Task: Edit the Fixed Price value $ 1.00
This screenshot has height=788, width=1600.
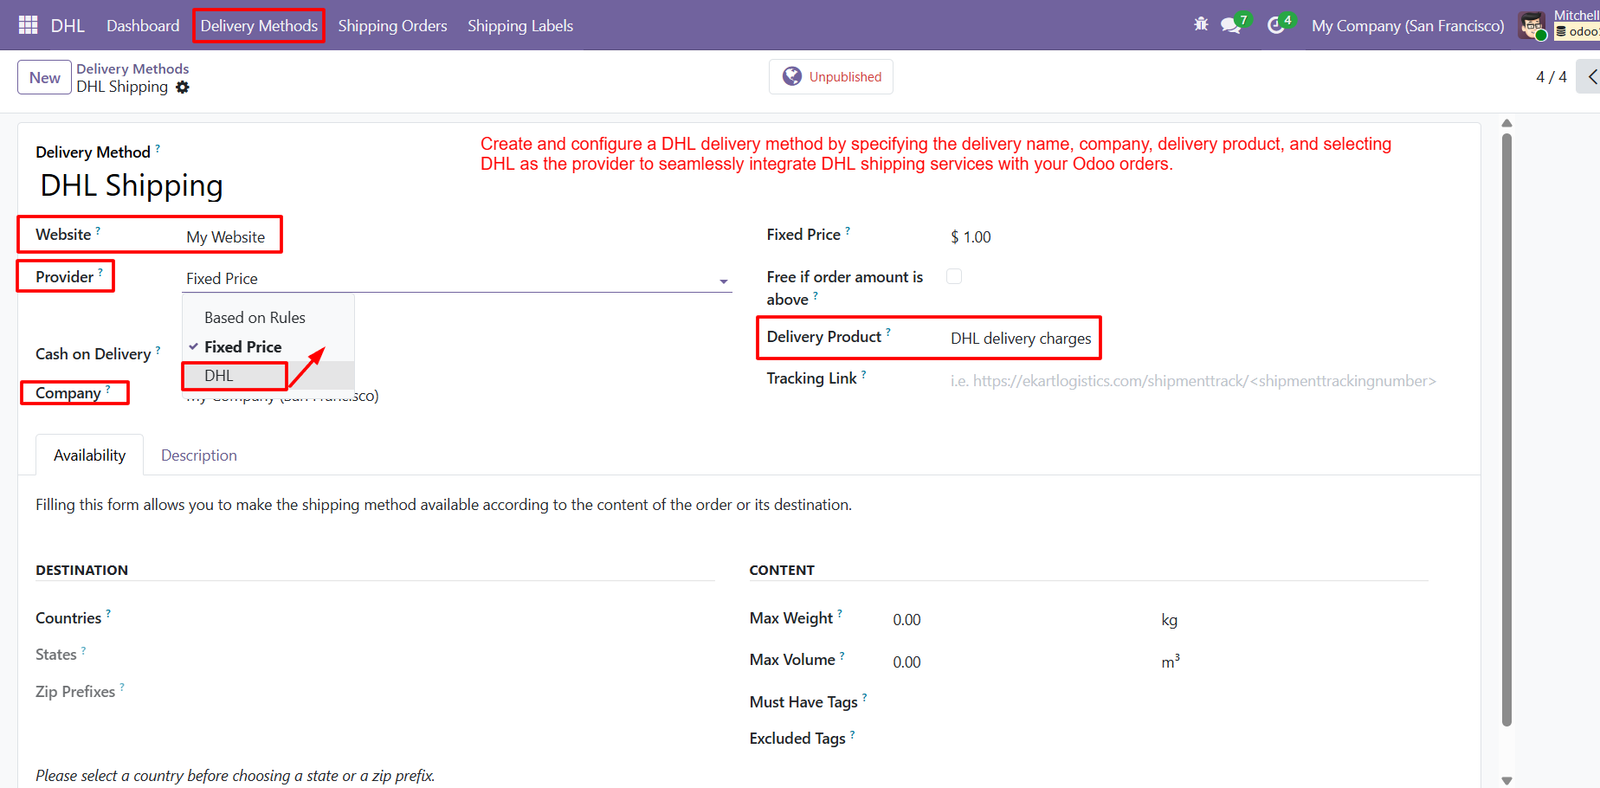Action: [x=971, y=237]
